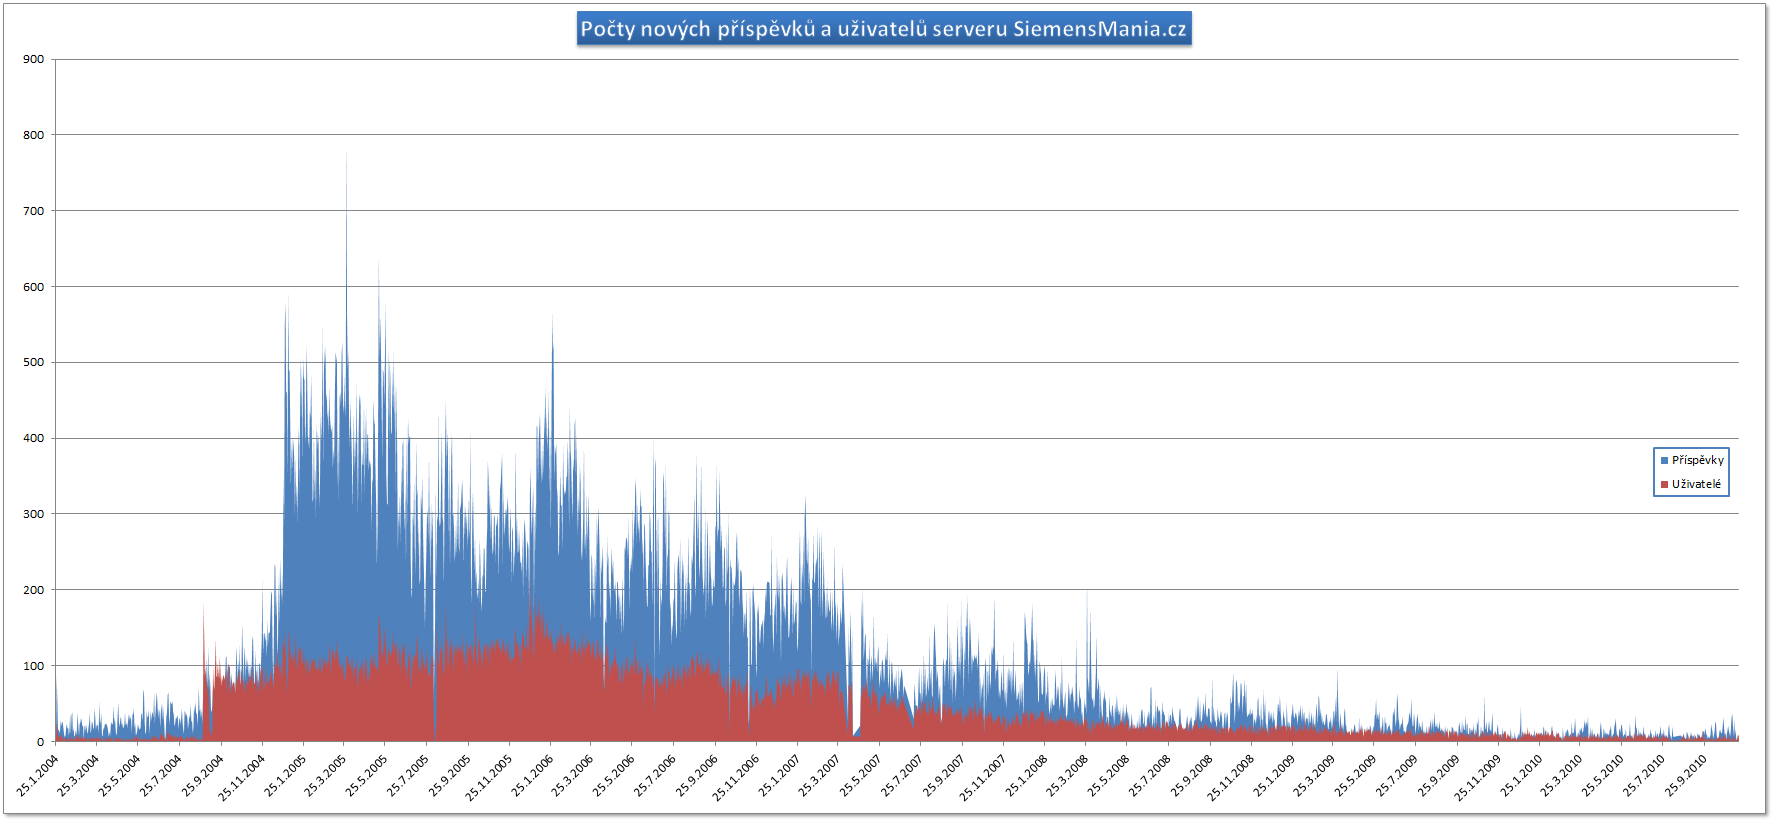
Task: Select the 25.7.2006 date axis label
Action: pyautogui.click(x=654, y=776)
